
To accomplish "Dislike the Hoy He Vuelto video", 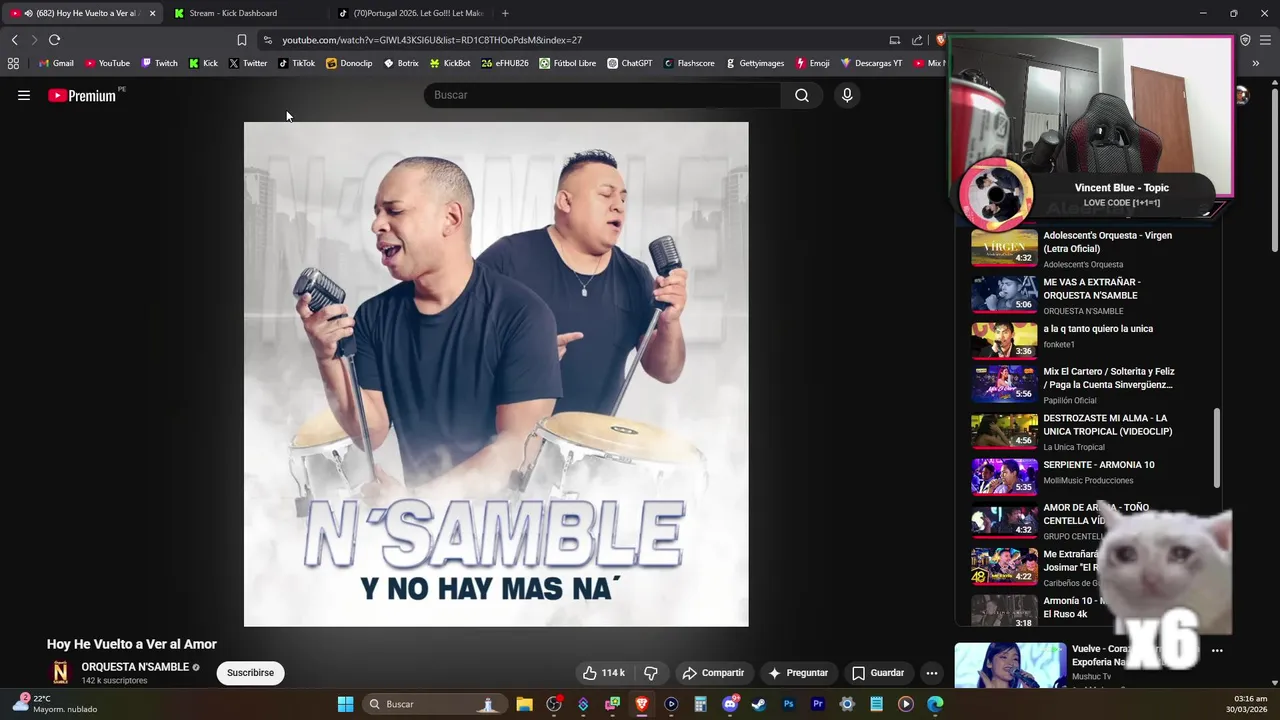I will (651, 673).
